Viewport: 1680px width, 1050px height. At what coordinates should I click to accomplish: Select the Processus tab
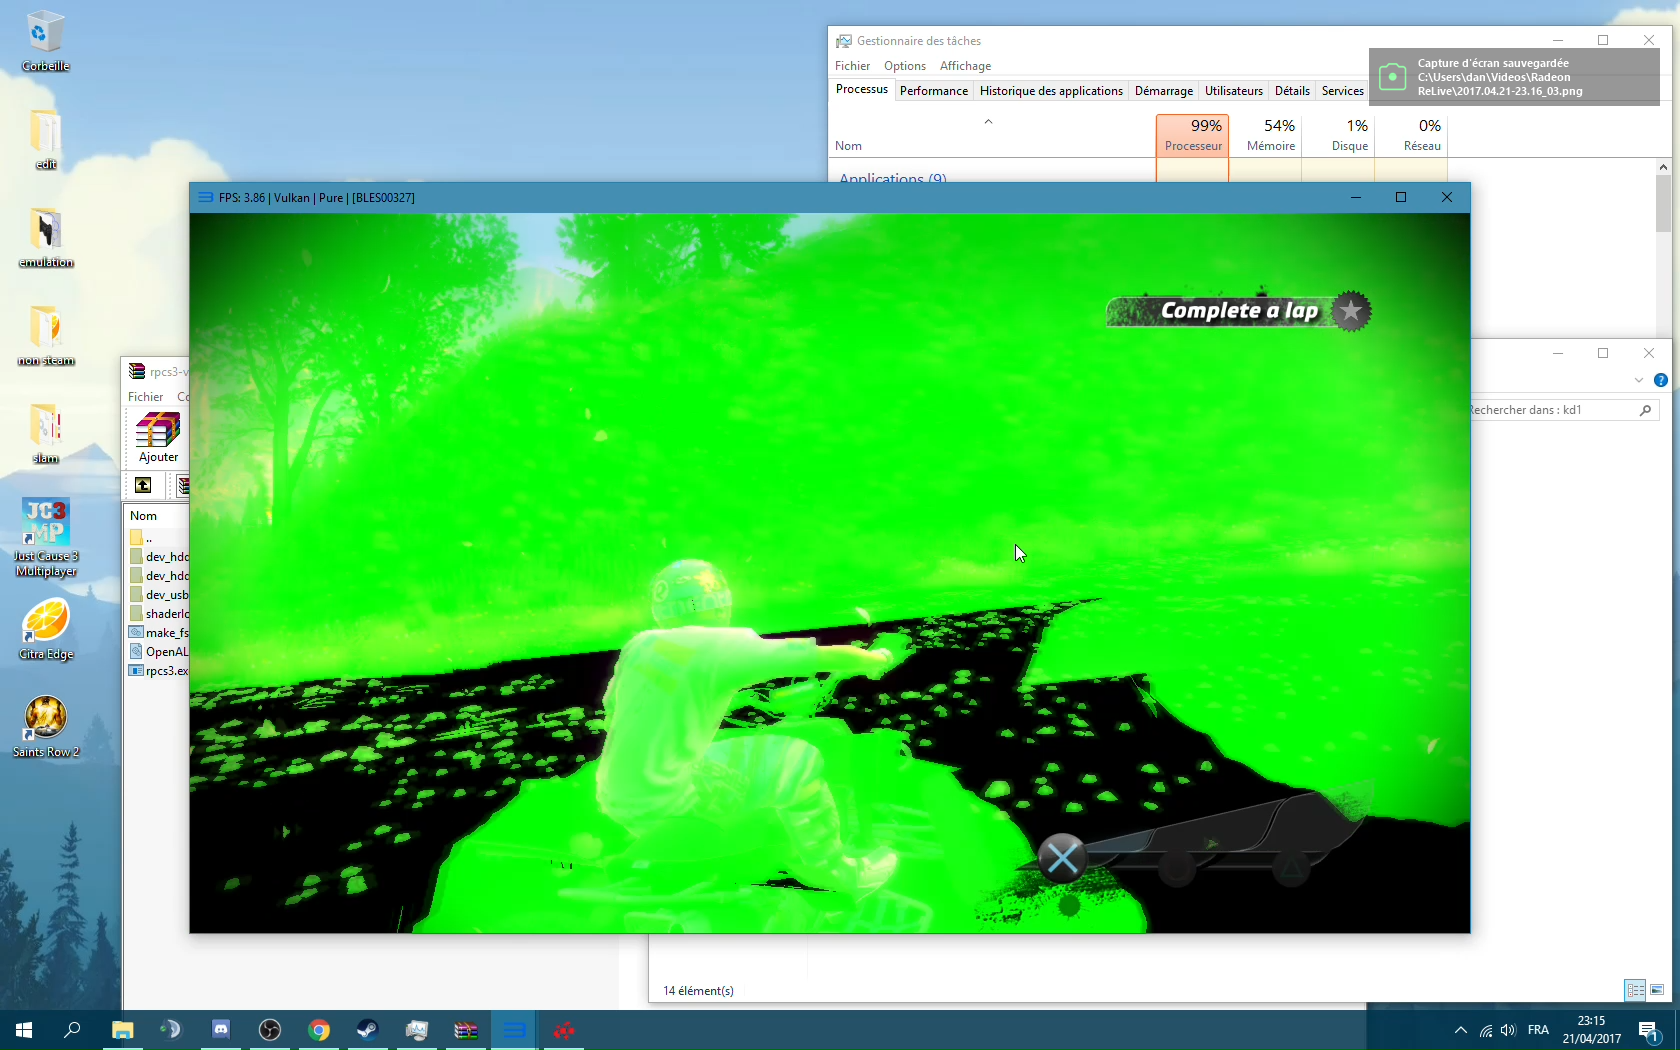[861, 90]
